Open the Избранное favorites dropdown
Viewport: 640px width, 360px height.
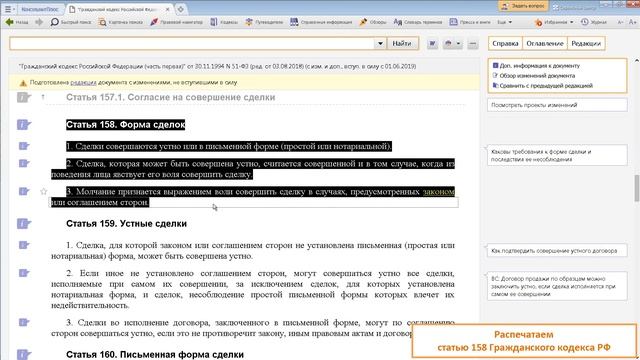point(554,22)
